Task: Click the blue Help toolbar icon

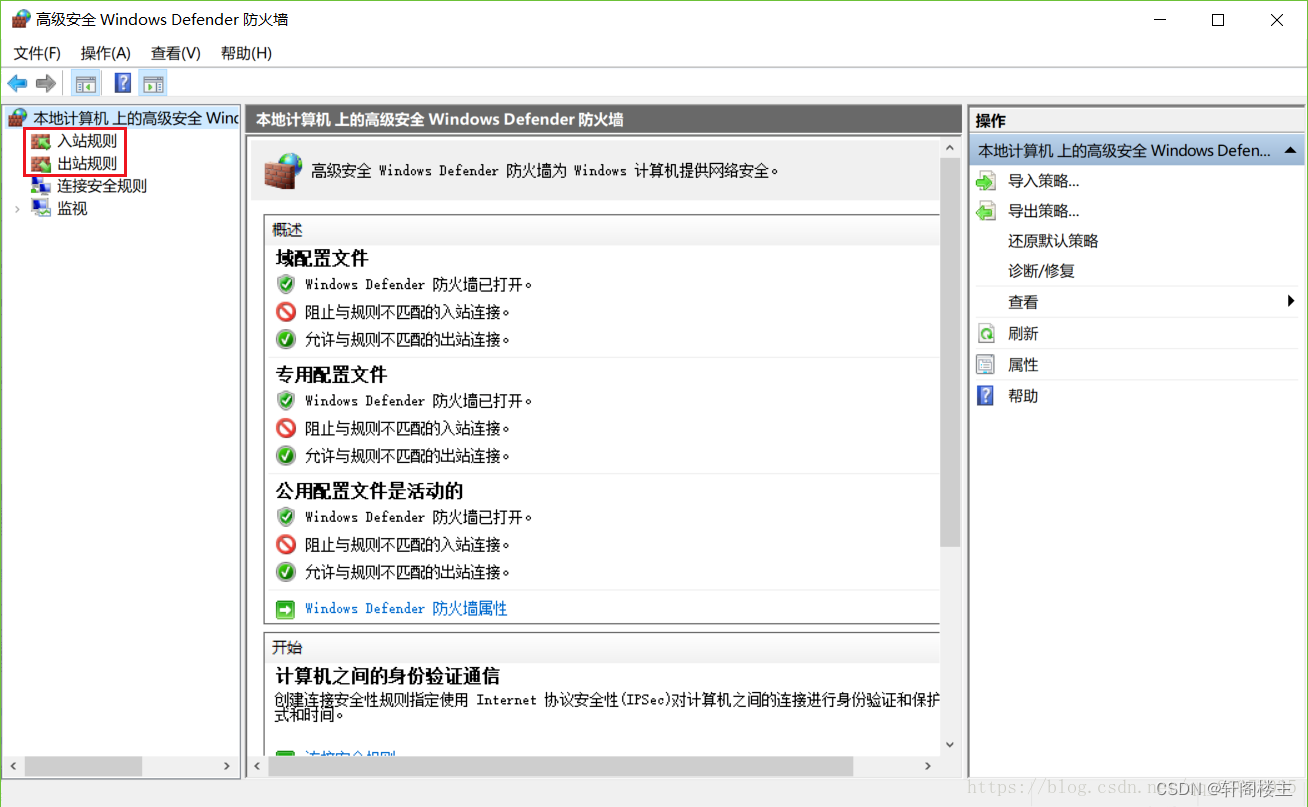Action: [x=123, y=83]
